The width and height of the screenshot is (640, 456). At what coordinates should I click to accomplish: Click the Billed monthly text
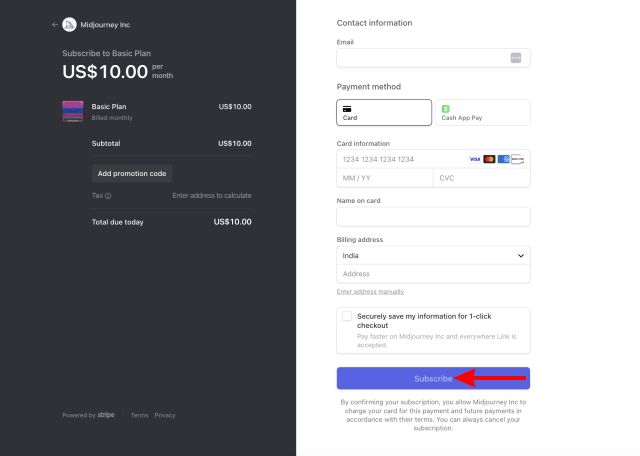click(x=112, y=118)
